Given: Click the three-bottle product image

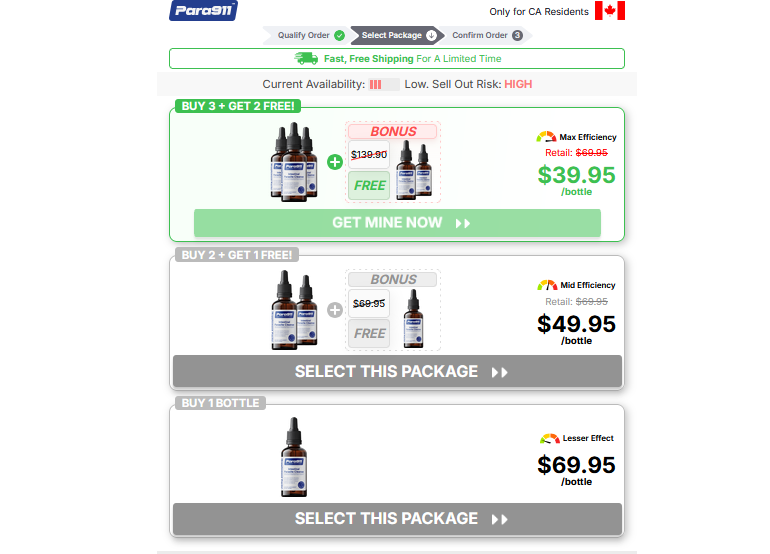Looking at the screenshot, I should (x=294, y=162).
